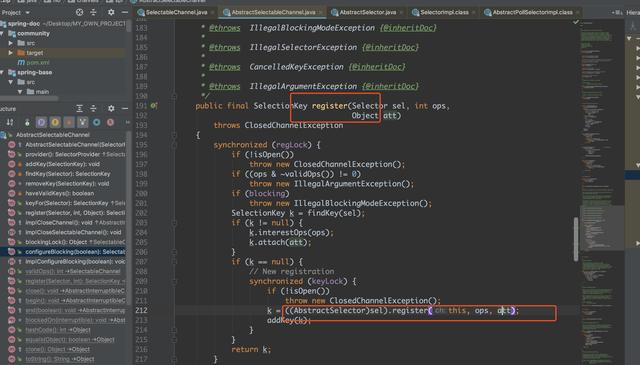Click the fold marker at line 203
The image size is (640, 365).
coord(174,223)
